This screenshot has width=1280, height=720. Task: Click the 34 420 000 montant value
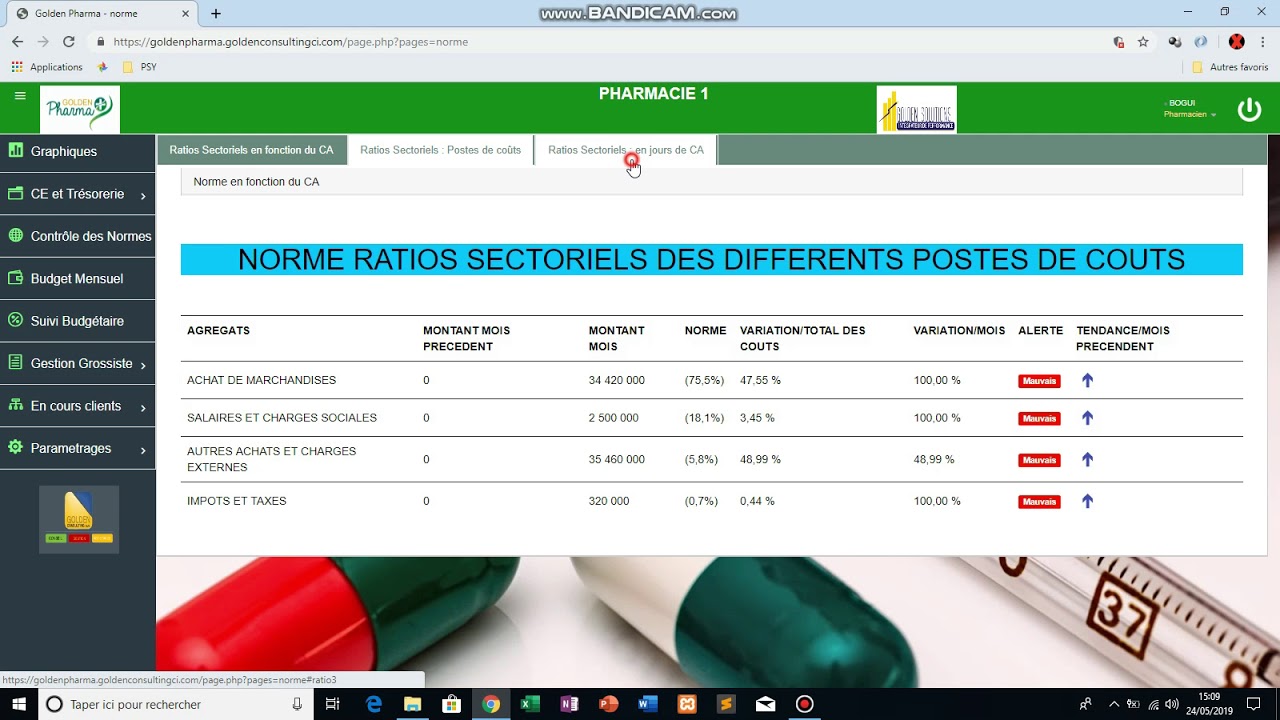tap(616, 380)
